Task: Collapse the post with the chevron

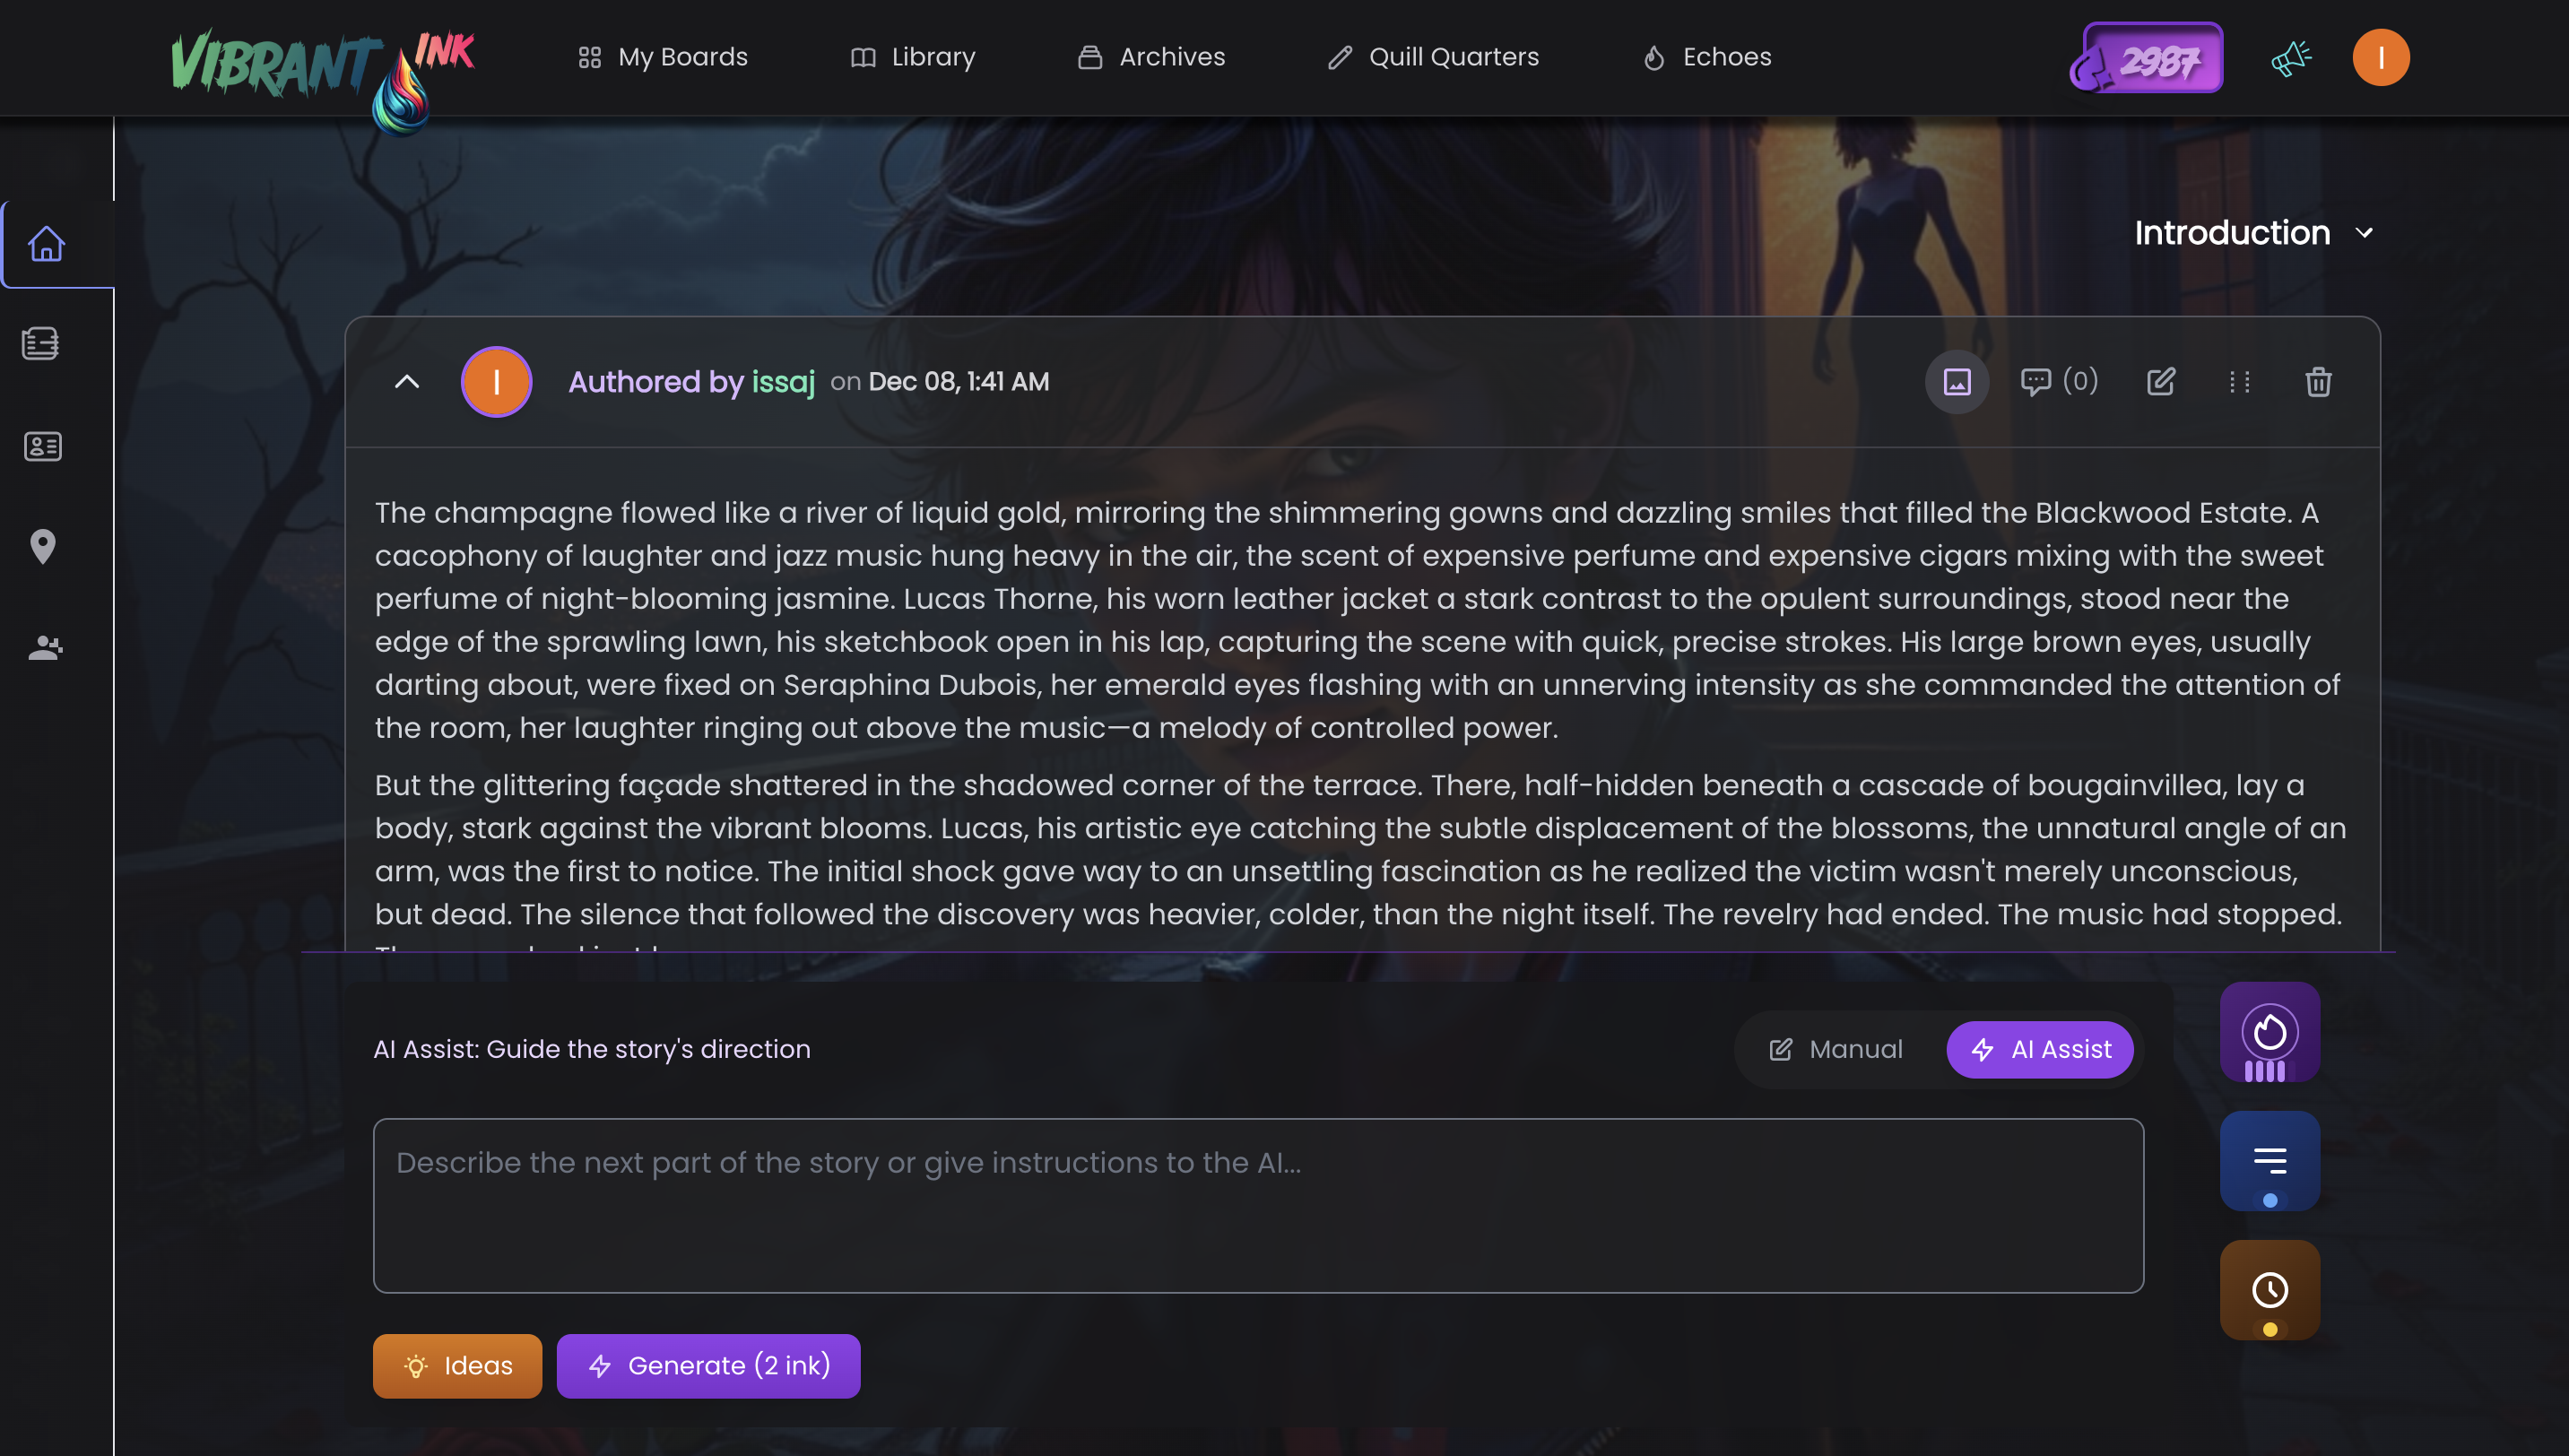Action: (407, 382)
